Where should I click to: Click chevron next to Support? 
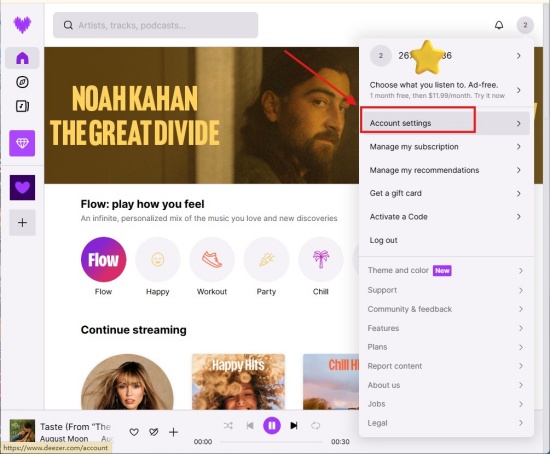pos(521,290)
